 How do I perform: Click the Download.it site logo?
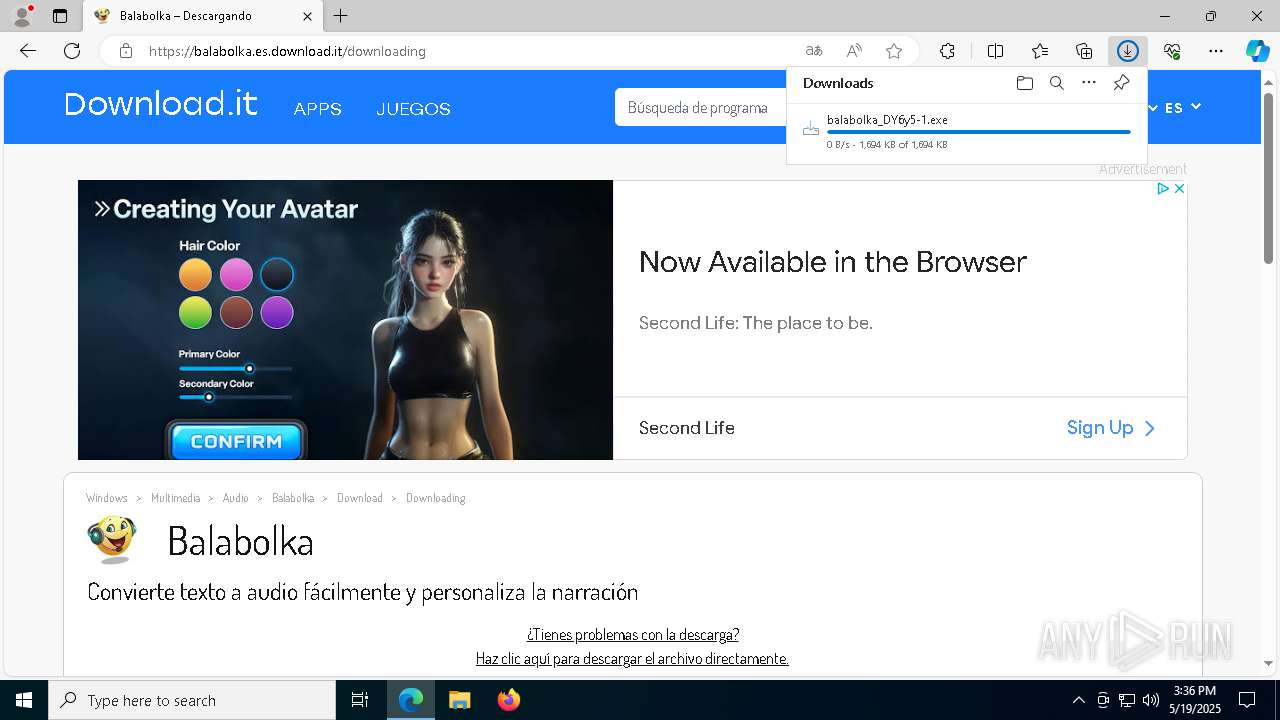[x=161, y=104]
